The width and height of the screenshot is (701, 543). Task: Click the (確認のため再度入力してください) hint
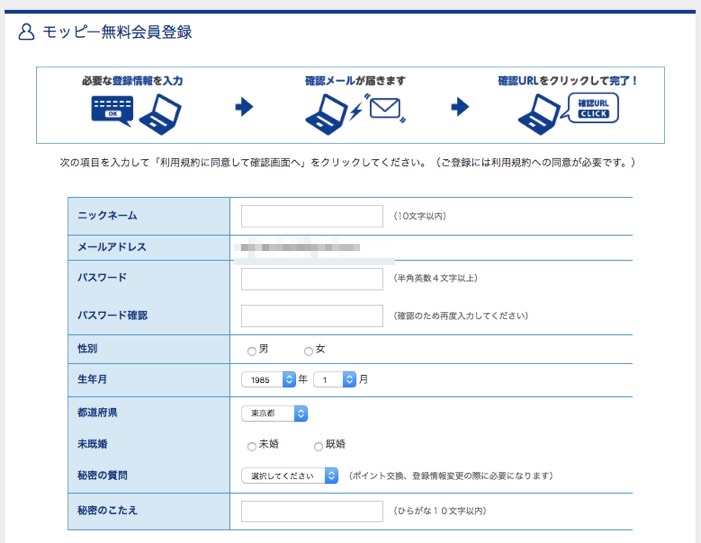click(461, 316)
